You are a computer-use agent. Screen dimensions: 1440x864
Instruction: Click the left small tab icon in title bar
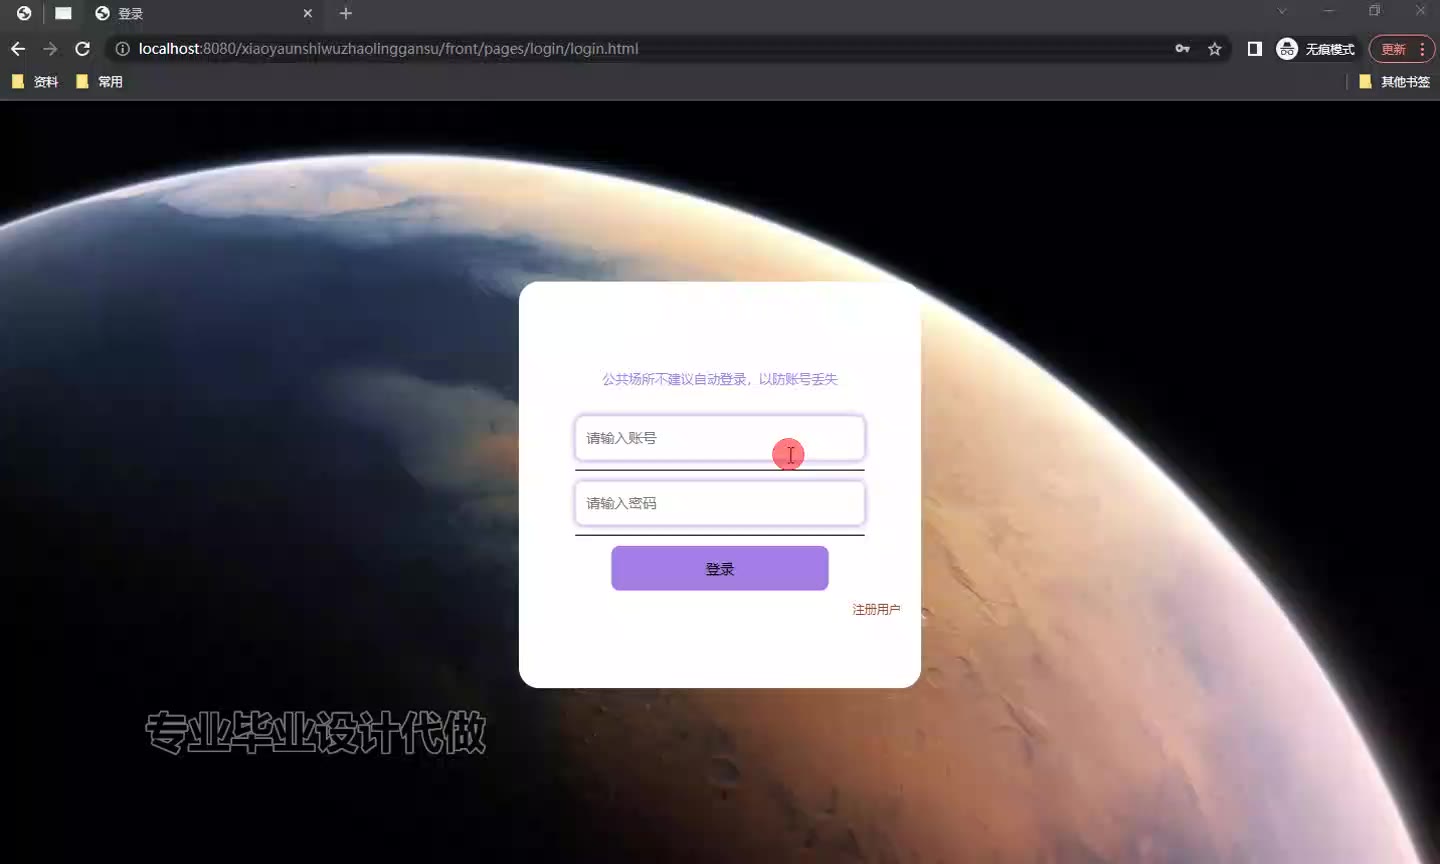[24, 13]
